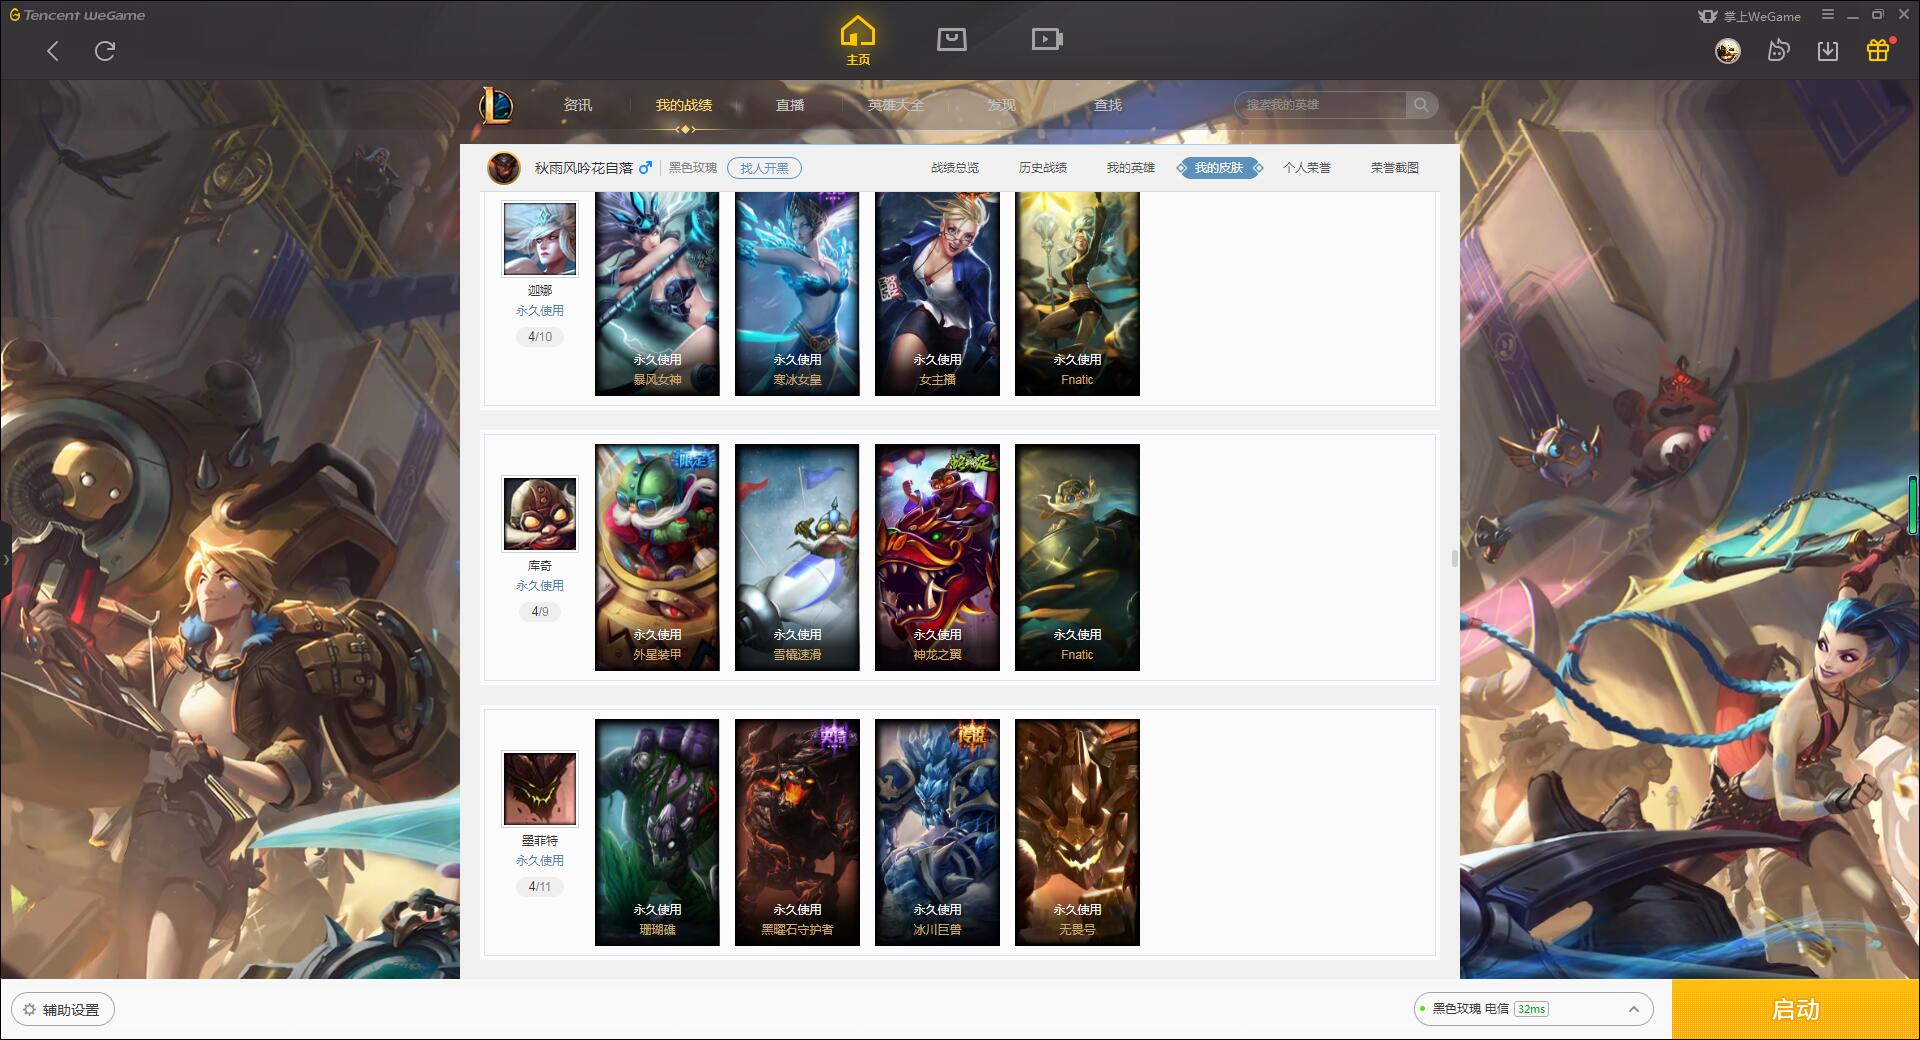
Task: Click the 4/9 skin count for 库奇
Action: (540, 612)
